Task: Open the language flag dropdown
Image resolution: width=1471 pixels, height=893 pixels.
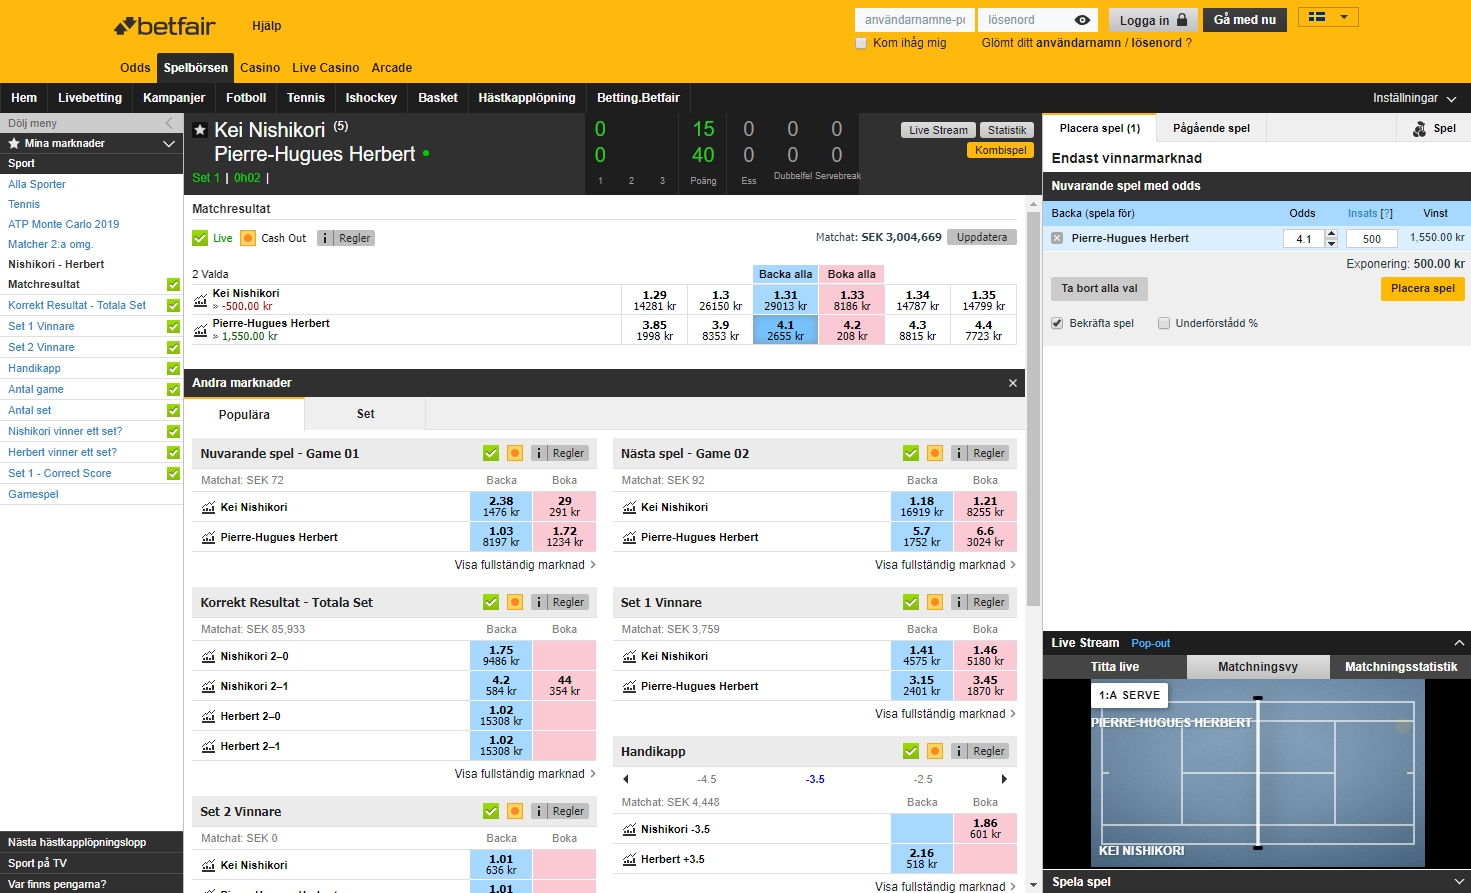Action: point(1327,17)
